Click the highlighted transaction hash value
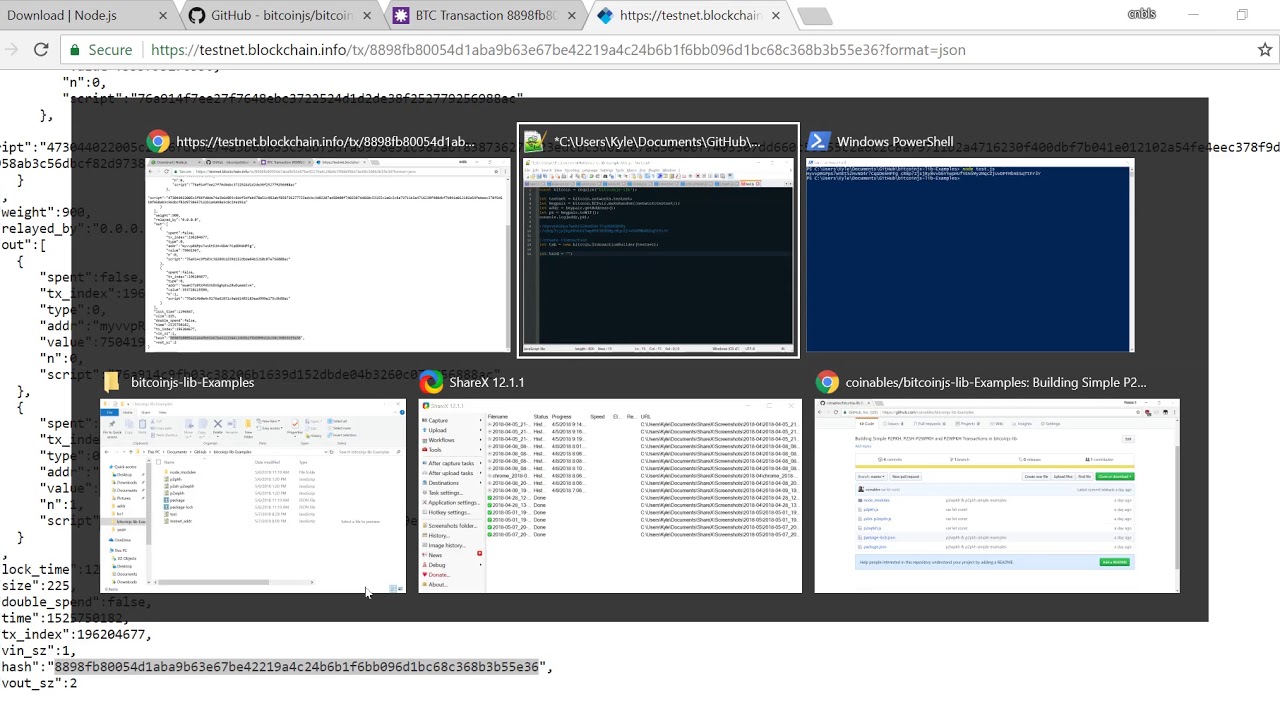 (297, 667)
